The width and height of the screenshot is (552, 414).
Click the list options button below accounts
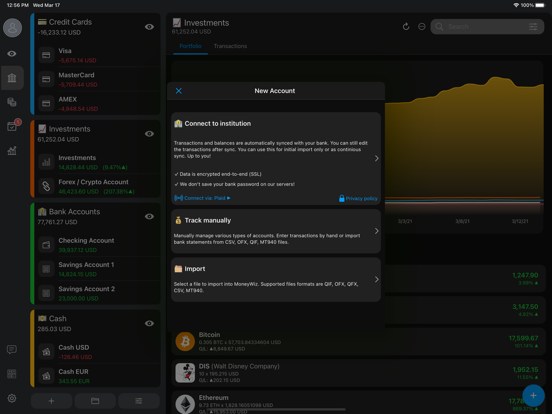[x=139, y=401]
